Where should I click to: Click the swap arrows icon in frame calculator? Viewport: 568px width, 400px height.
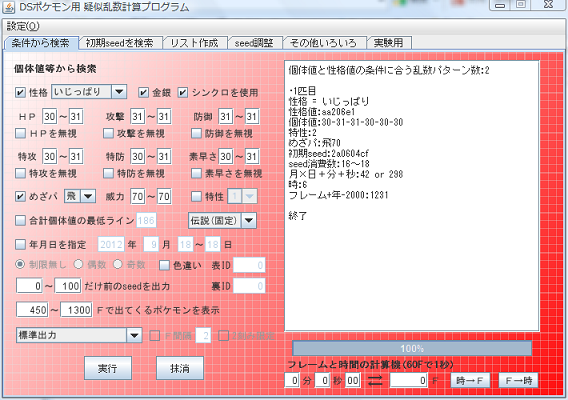point(375,380)
